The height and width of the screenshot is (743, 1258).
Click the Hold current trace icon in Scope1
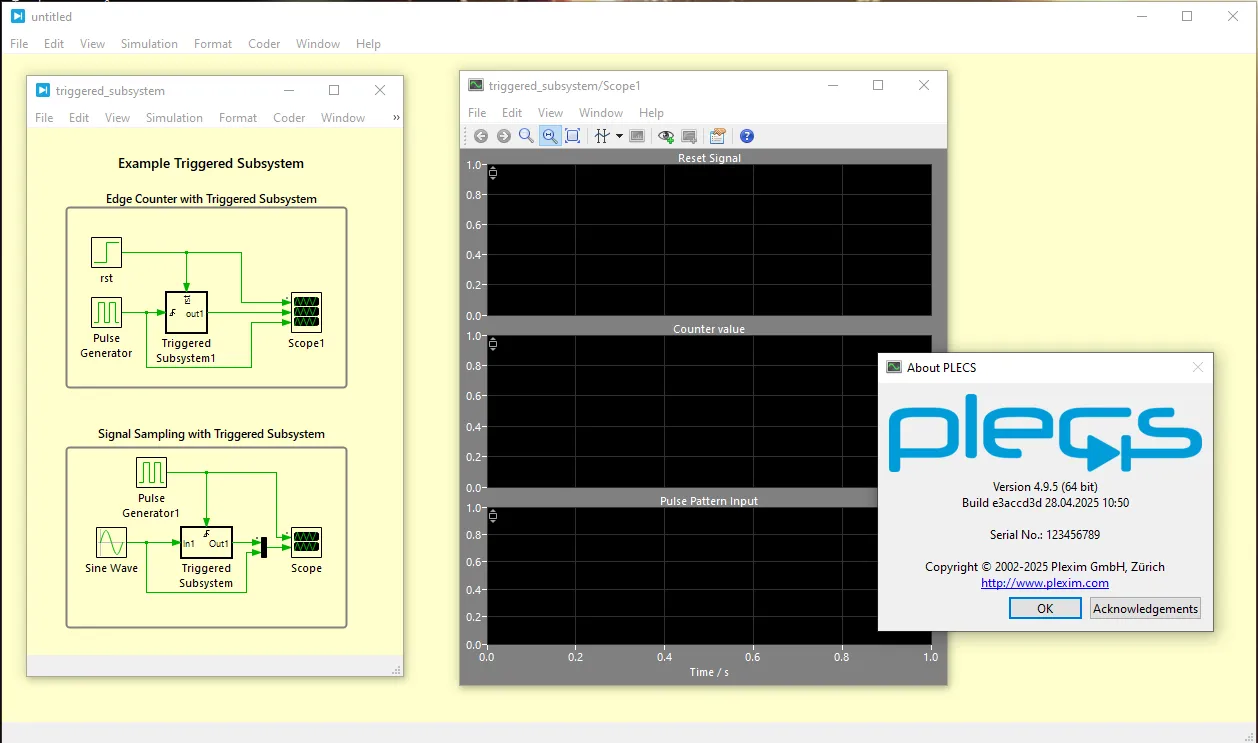[x=689, y=136]
